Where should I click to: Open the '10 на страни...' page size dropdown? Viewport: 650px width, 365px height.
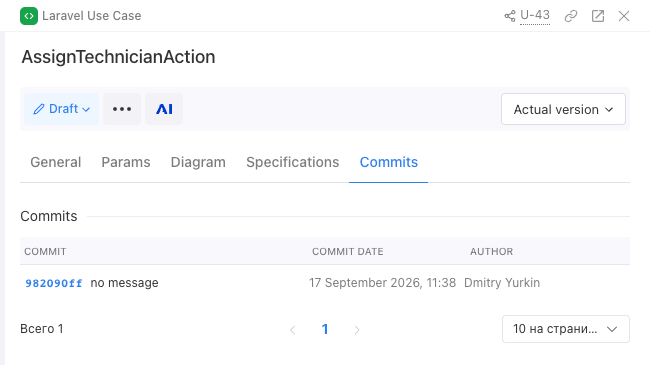tap(566, 329)
